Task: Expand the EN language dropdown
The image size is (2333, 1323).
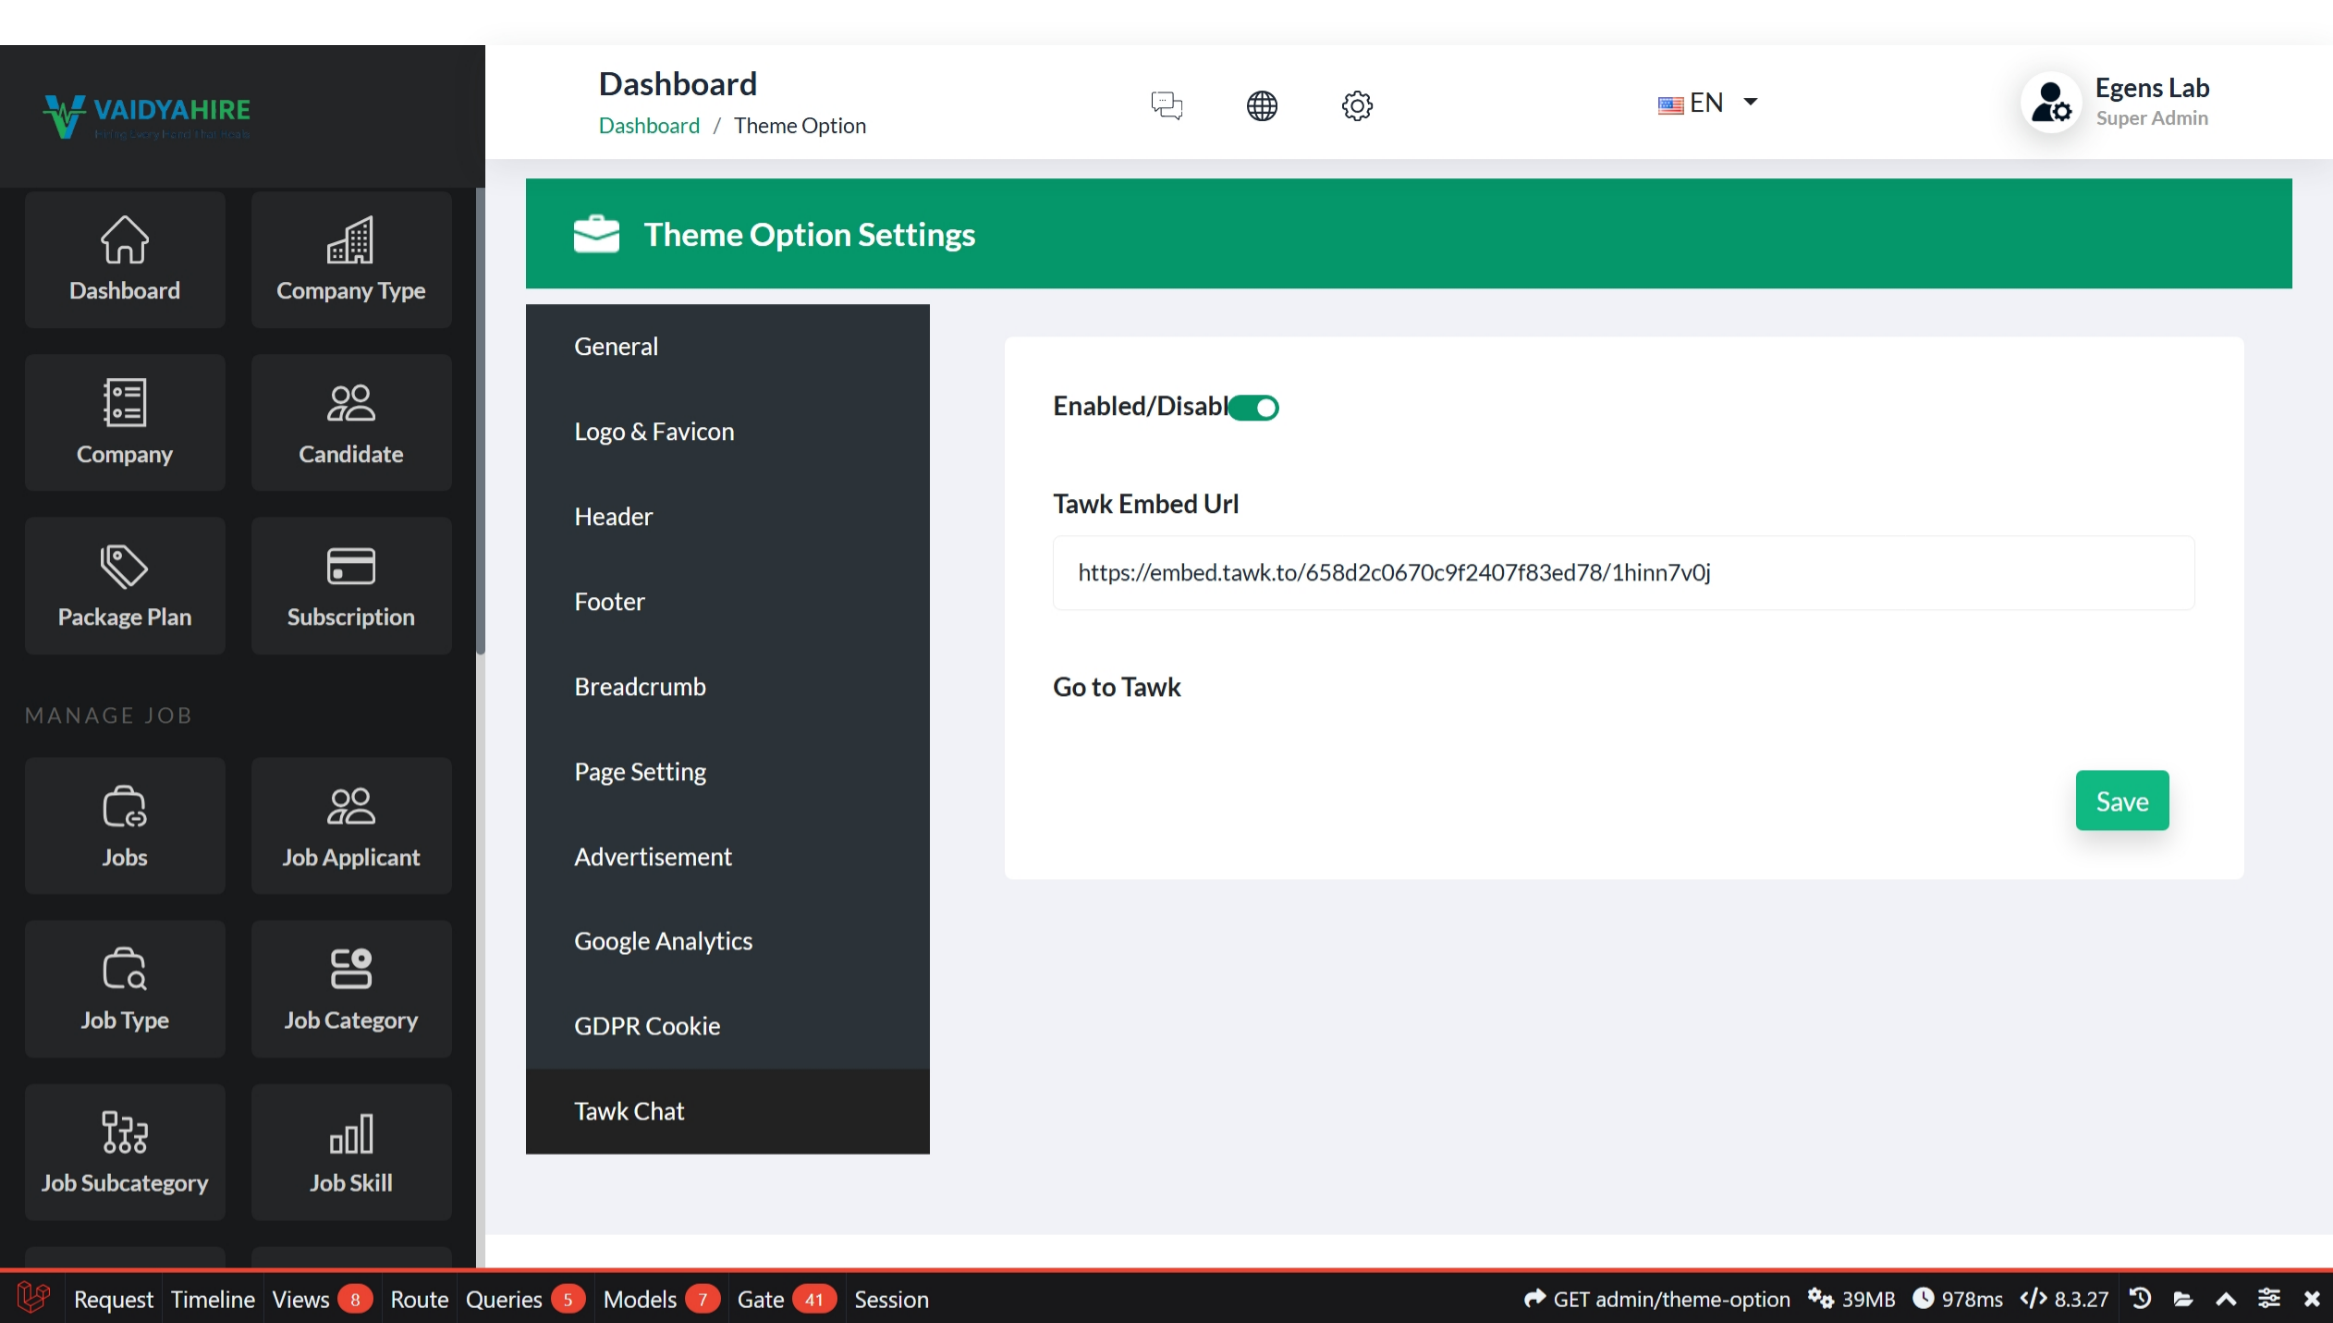Action: (x=1707, y=103)
